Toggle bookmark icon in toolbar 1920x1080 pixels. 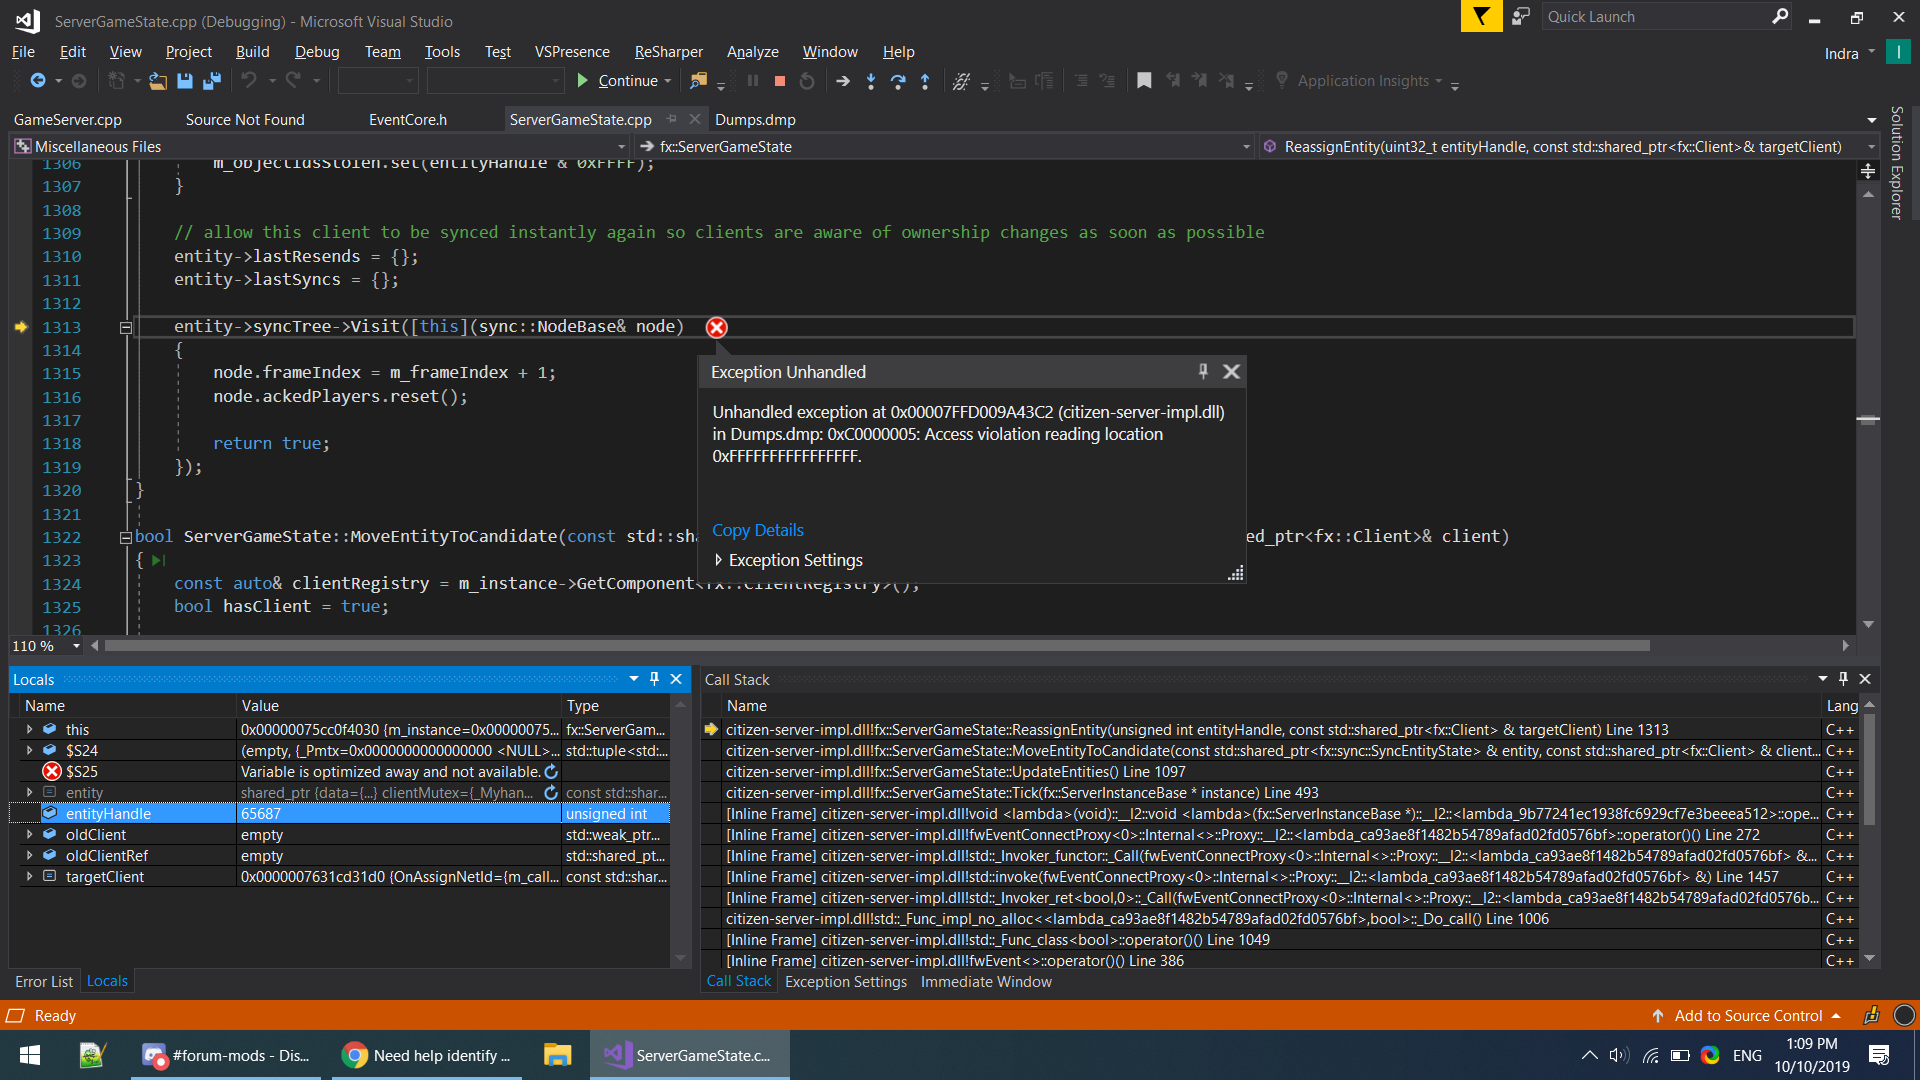[1144, 81]
